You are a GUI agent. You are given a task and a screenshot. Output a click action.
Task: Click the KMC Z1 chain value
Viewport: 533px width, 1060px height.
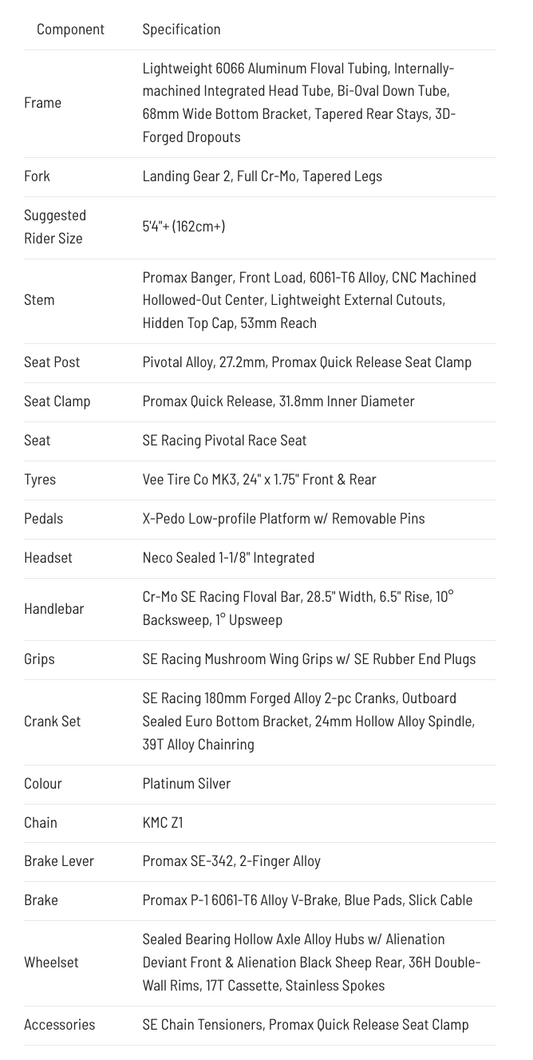(x=162, y=823)
